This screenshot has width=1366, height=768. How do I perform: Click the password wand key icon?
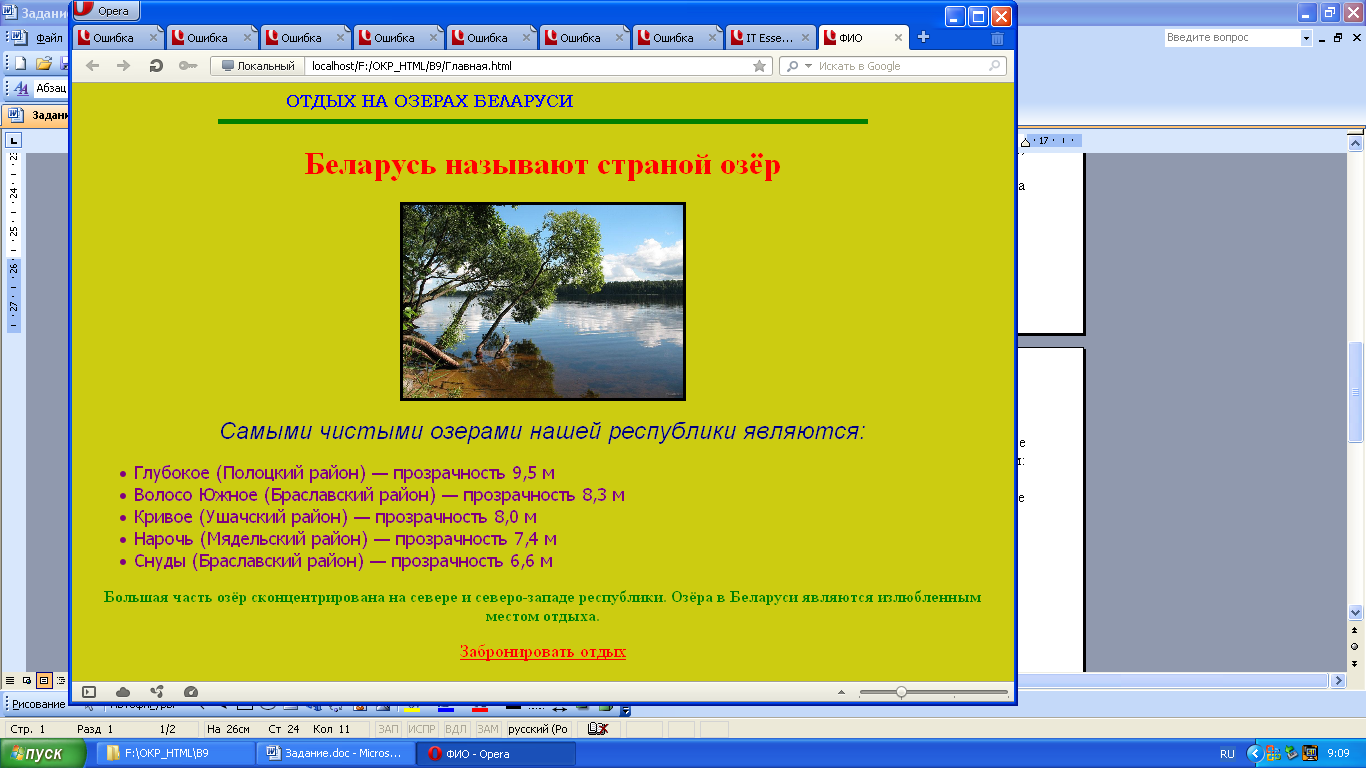(187, 66)
